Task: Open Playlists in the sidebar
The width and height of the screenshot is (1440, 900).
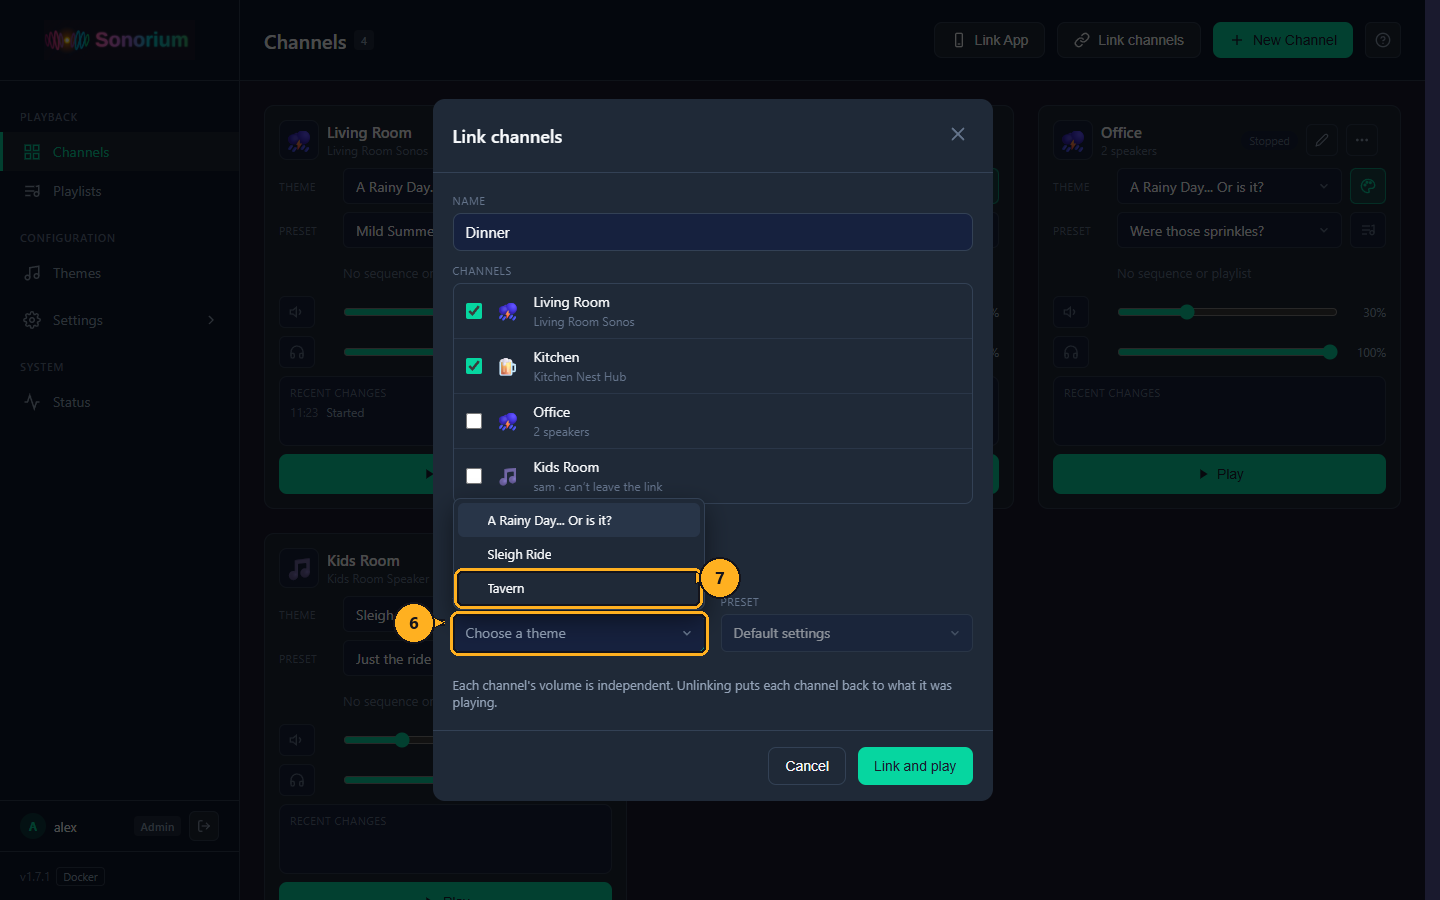Action: [120, 191]
